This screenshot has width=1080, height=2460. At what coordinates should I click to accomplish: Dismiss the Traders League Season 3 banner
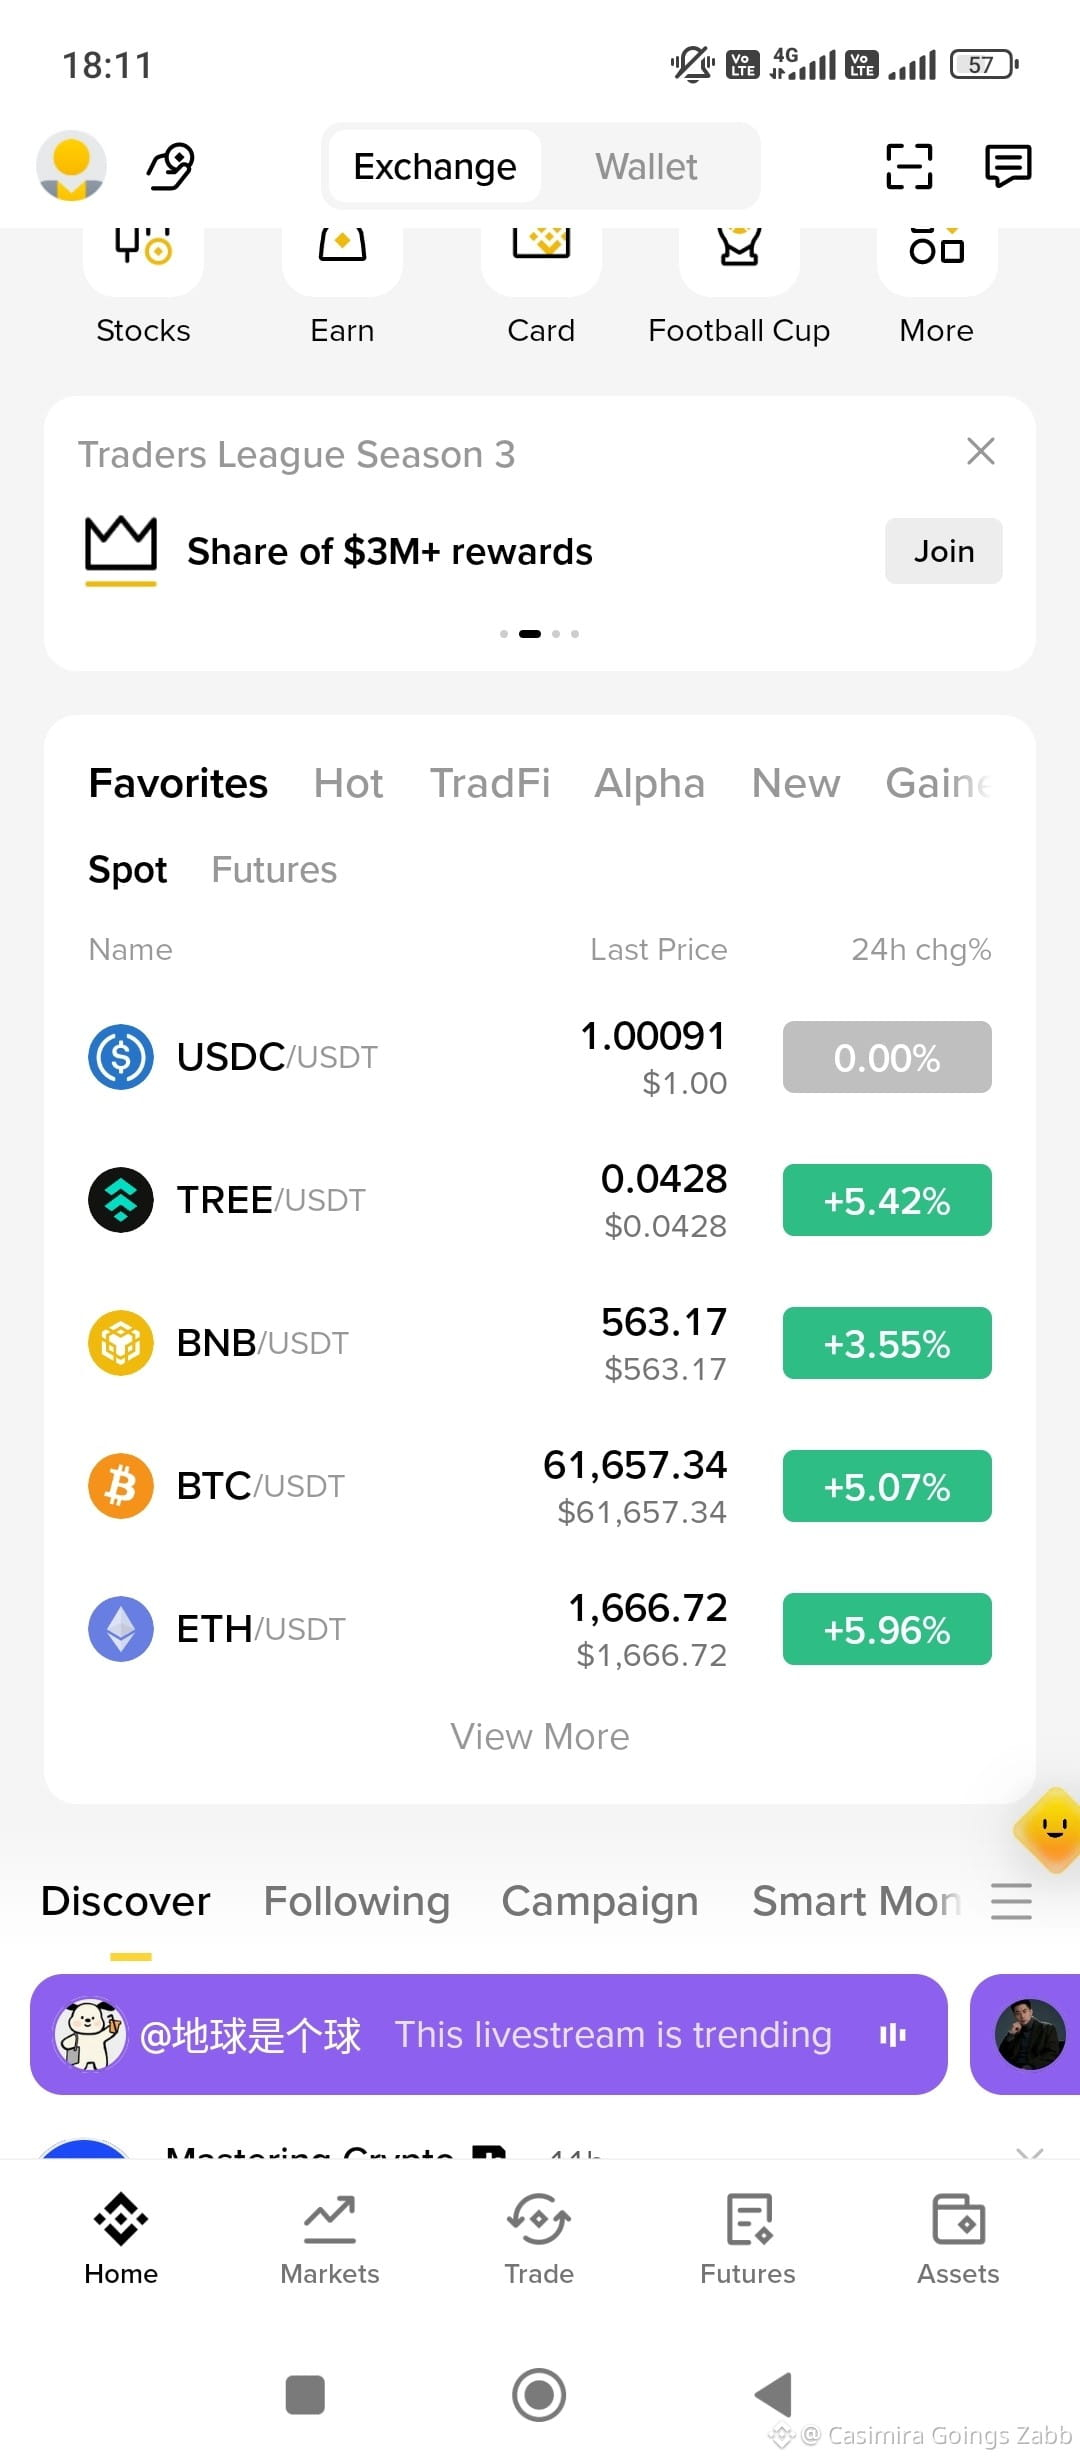point(981,451)
